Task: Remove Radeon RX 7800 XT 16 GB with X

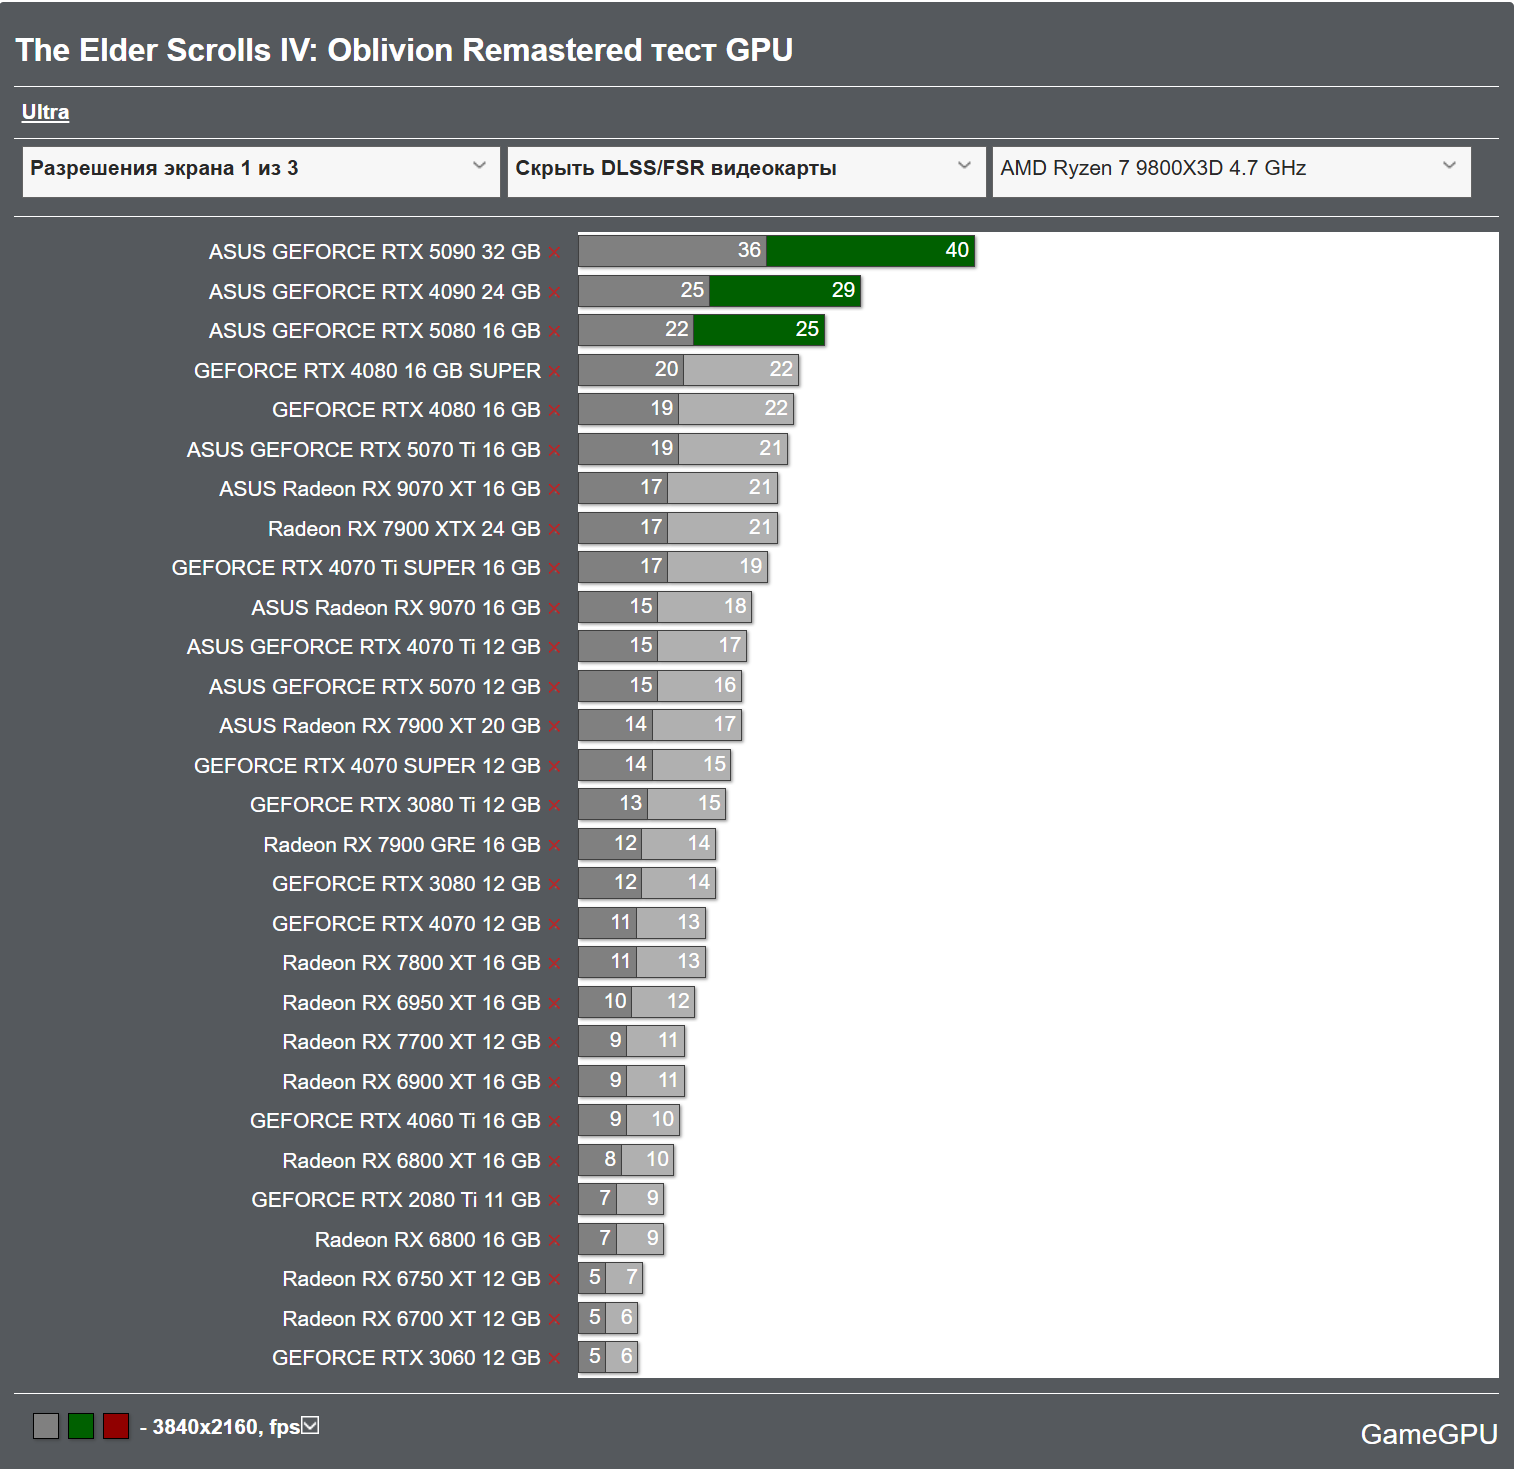Action: point(554,964)
